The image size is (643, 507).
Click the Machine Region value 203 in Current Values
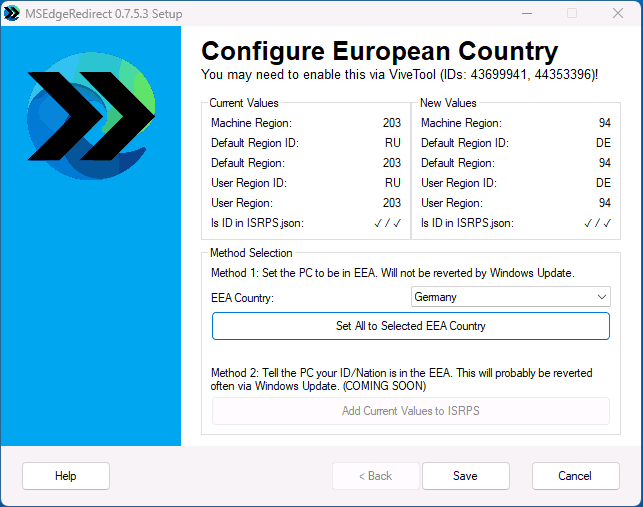point(391,123)
